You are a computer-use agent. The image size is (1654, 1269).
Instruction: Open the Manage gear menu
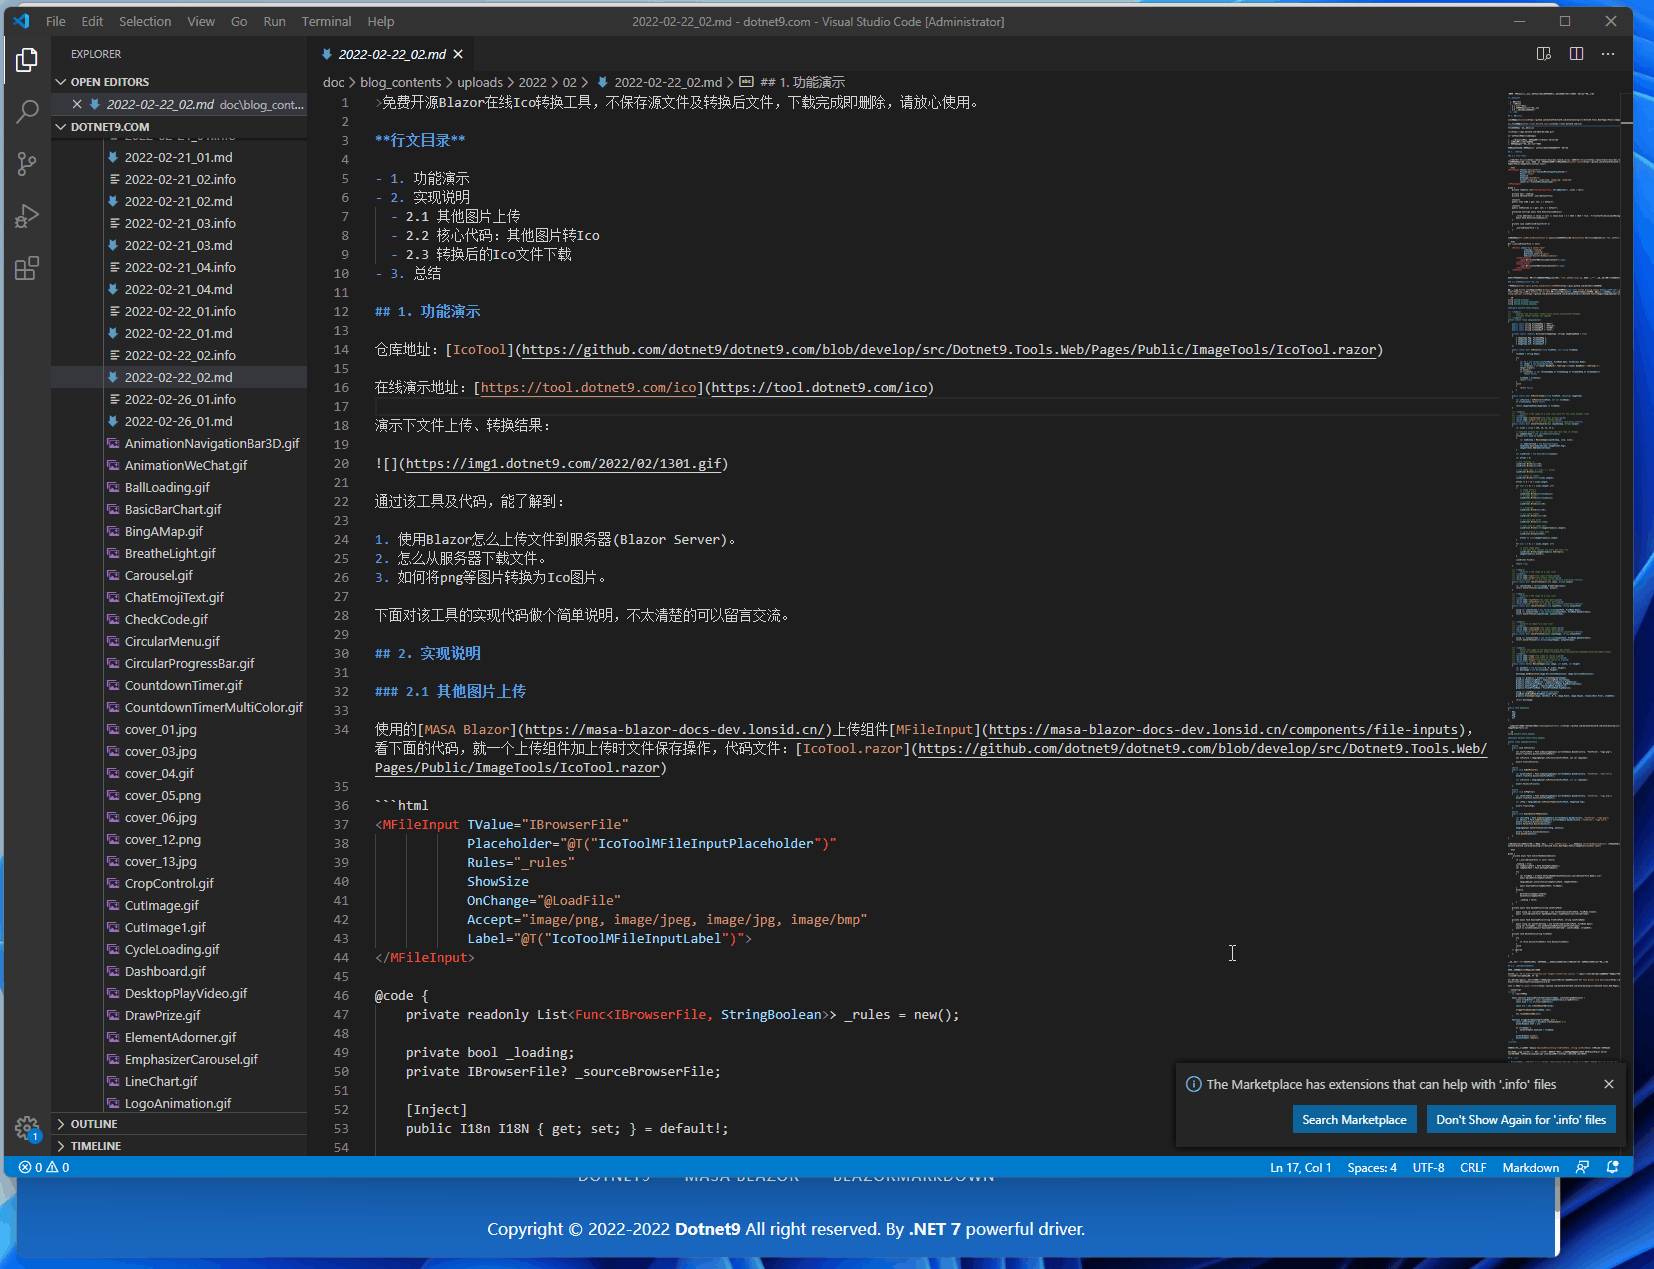pos(27,1129)
